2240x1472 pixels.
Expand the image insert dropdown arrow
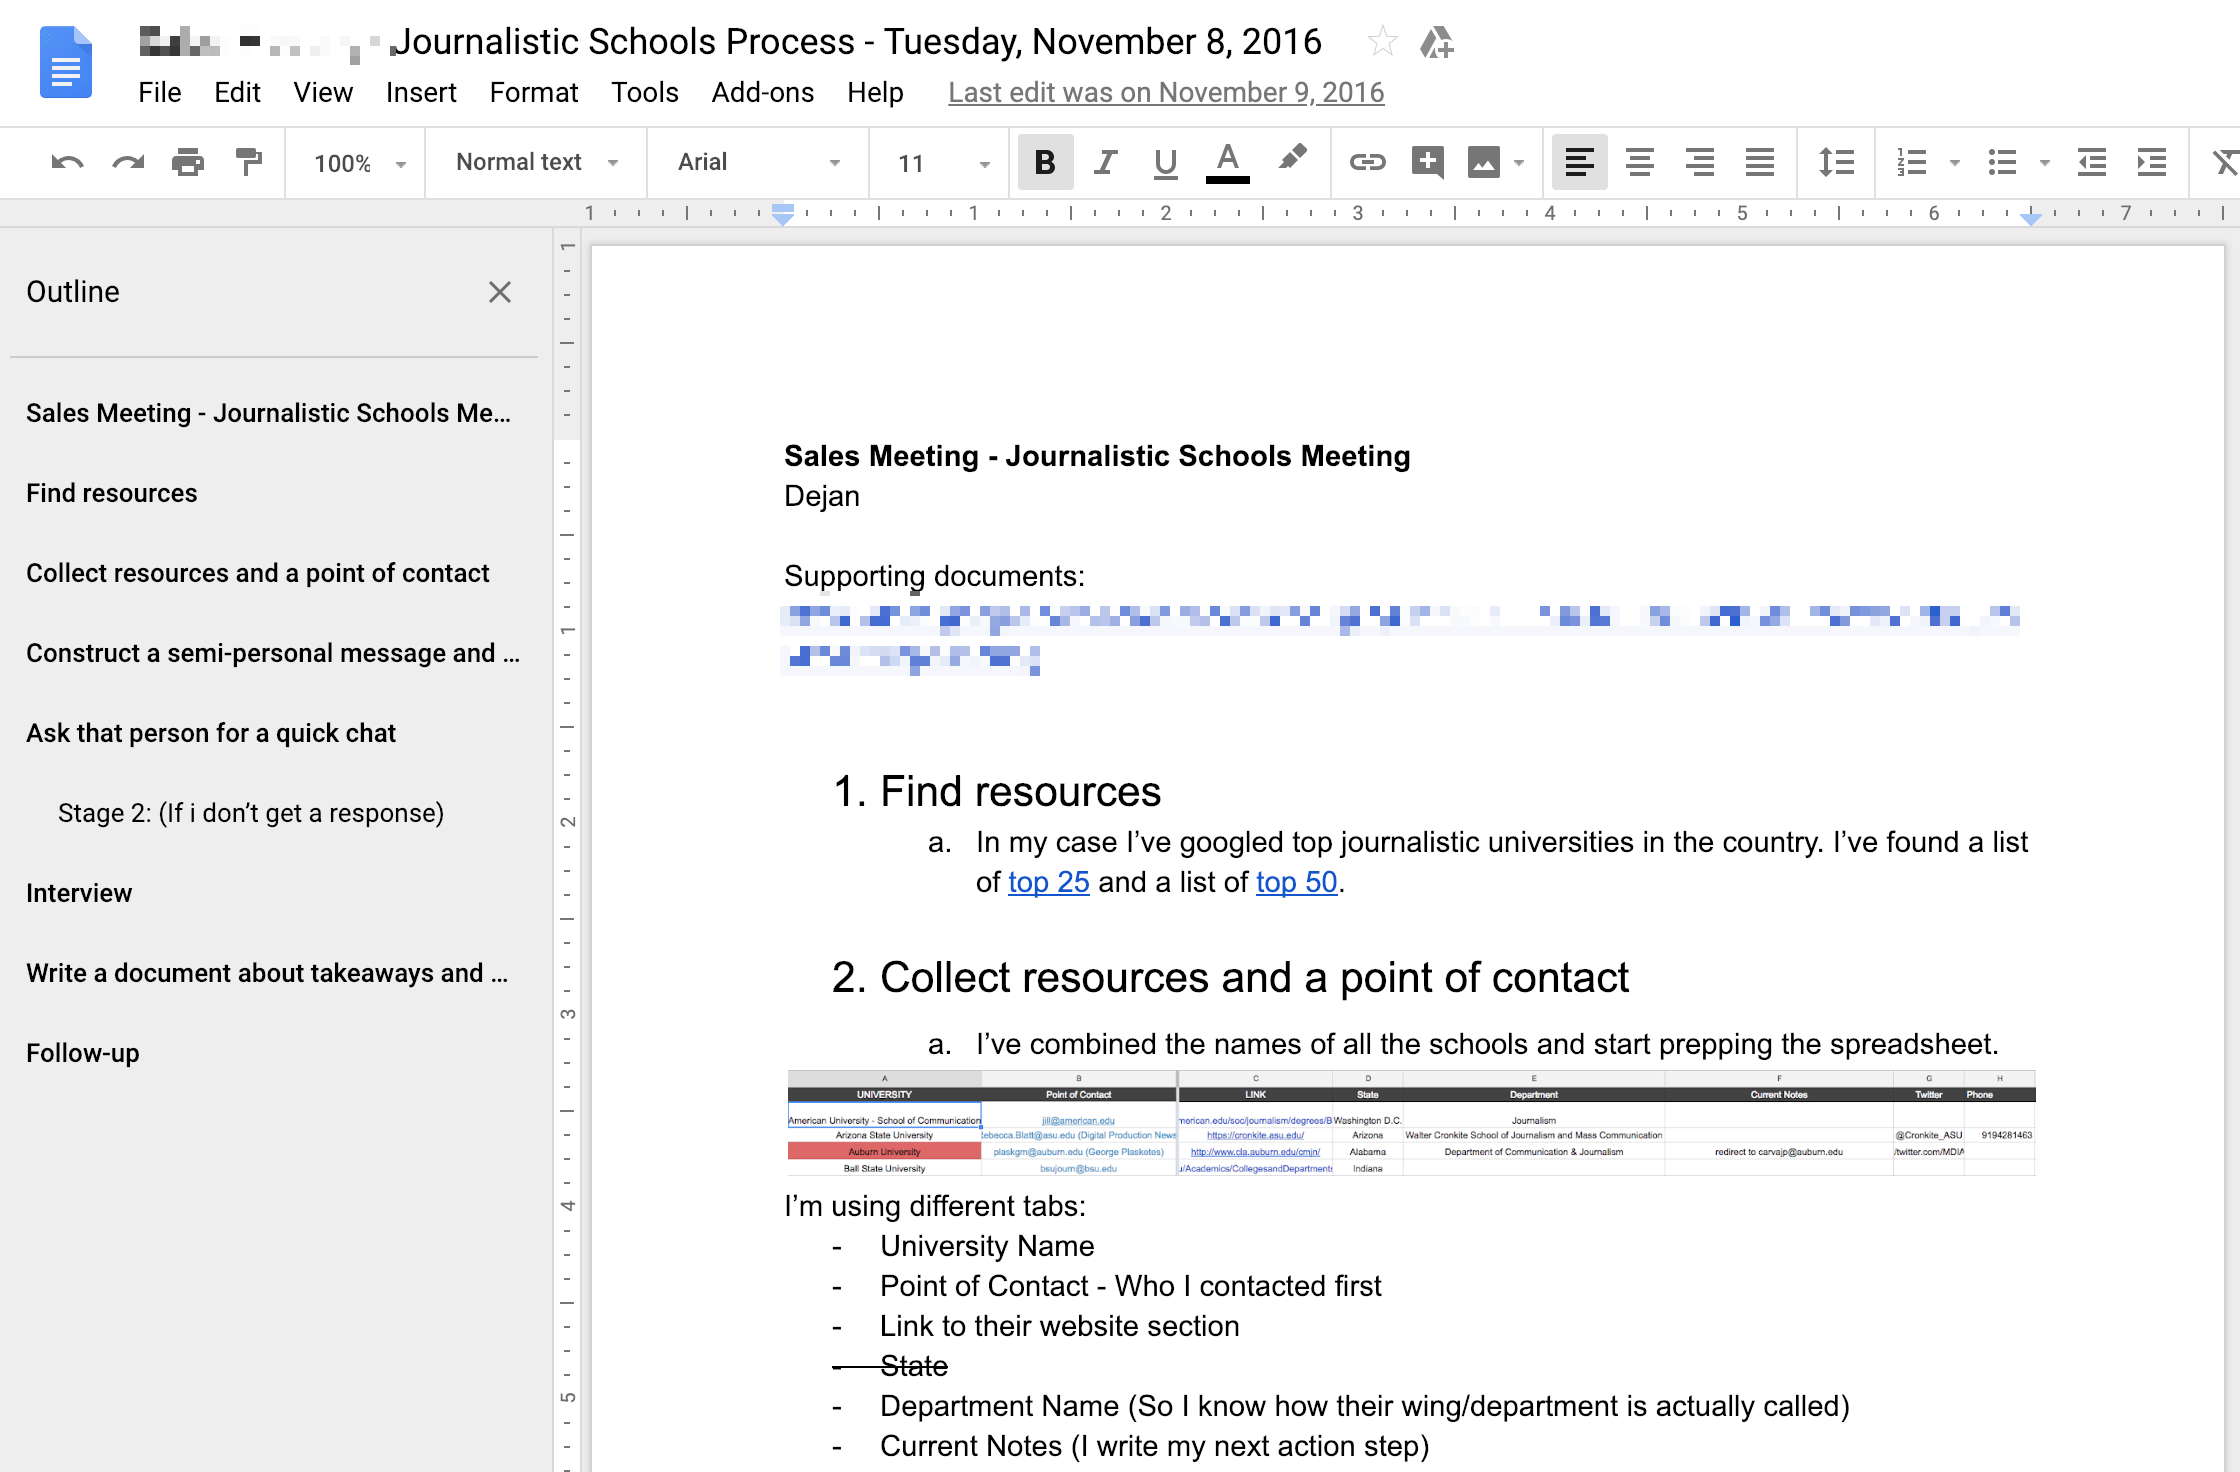pos(1519,163)
